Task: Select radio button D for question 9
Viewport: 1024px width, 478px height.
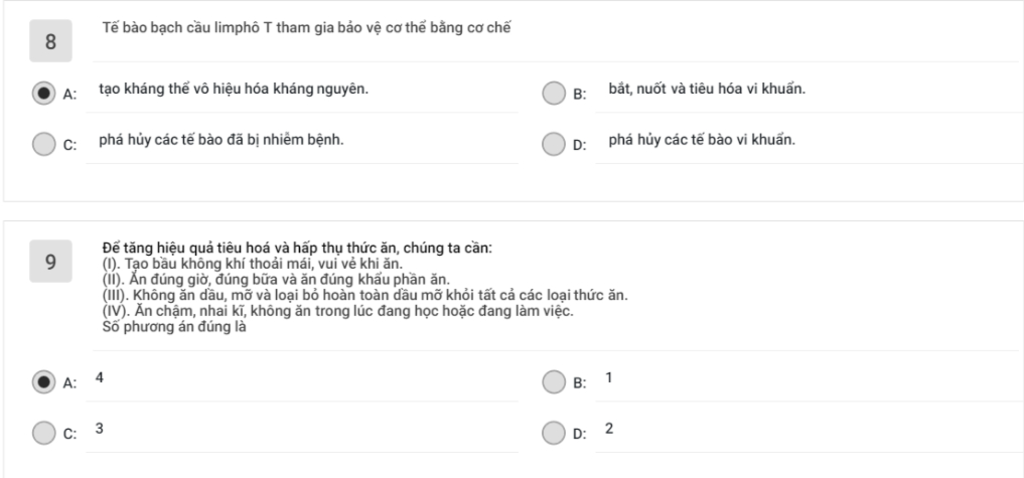Action: pos(553,432)
